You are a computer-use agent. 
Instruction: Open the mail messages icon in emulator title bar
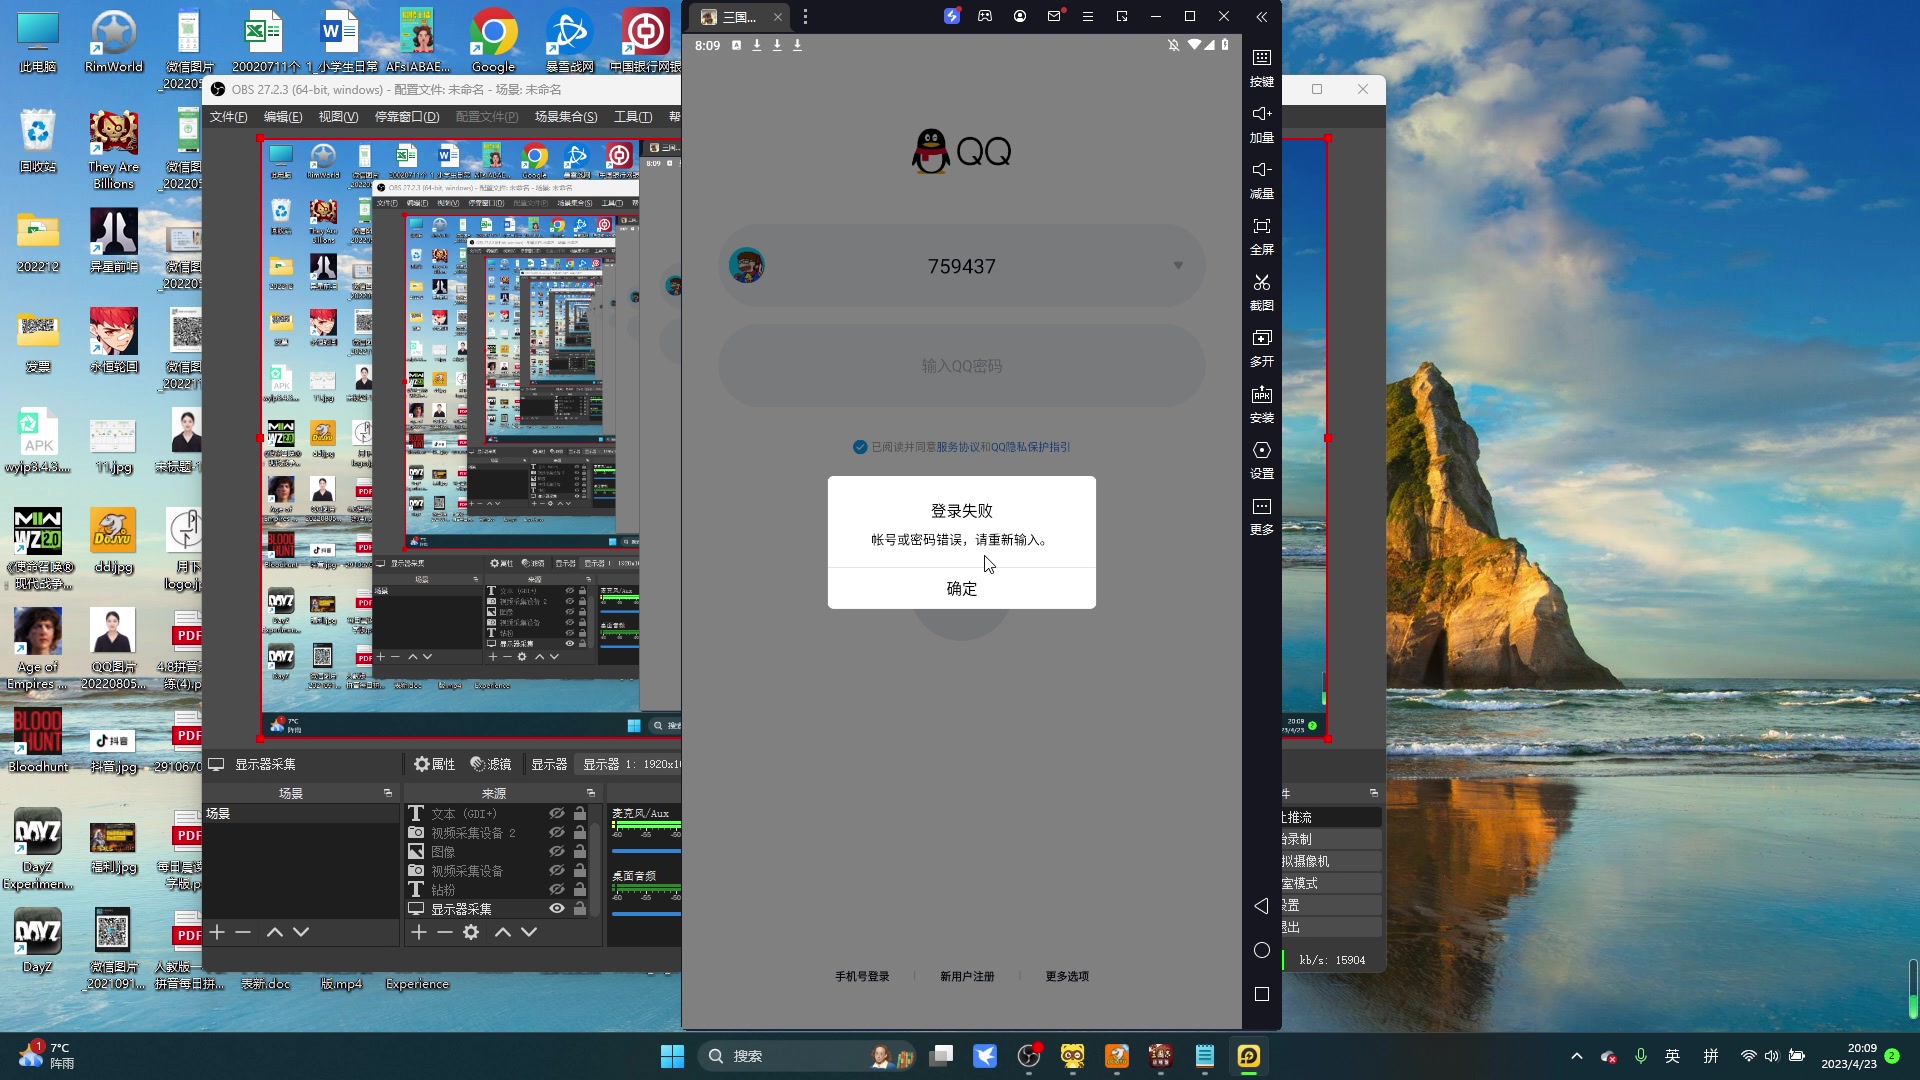(x=1054, y=16)
